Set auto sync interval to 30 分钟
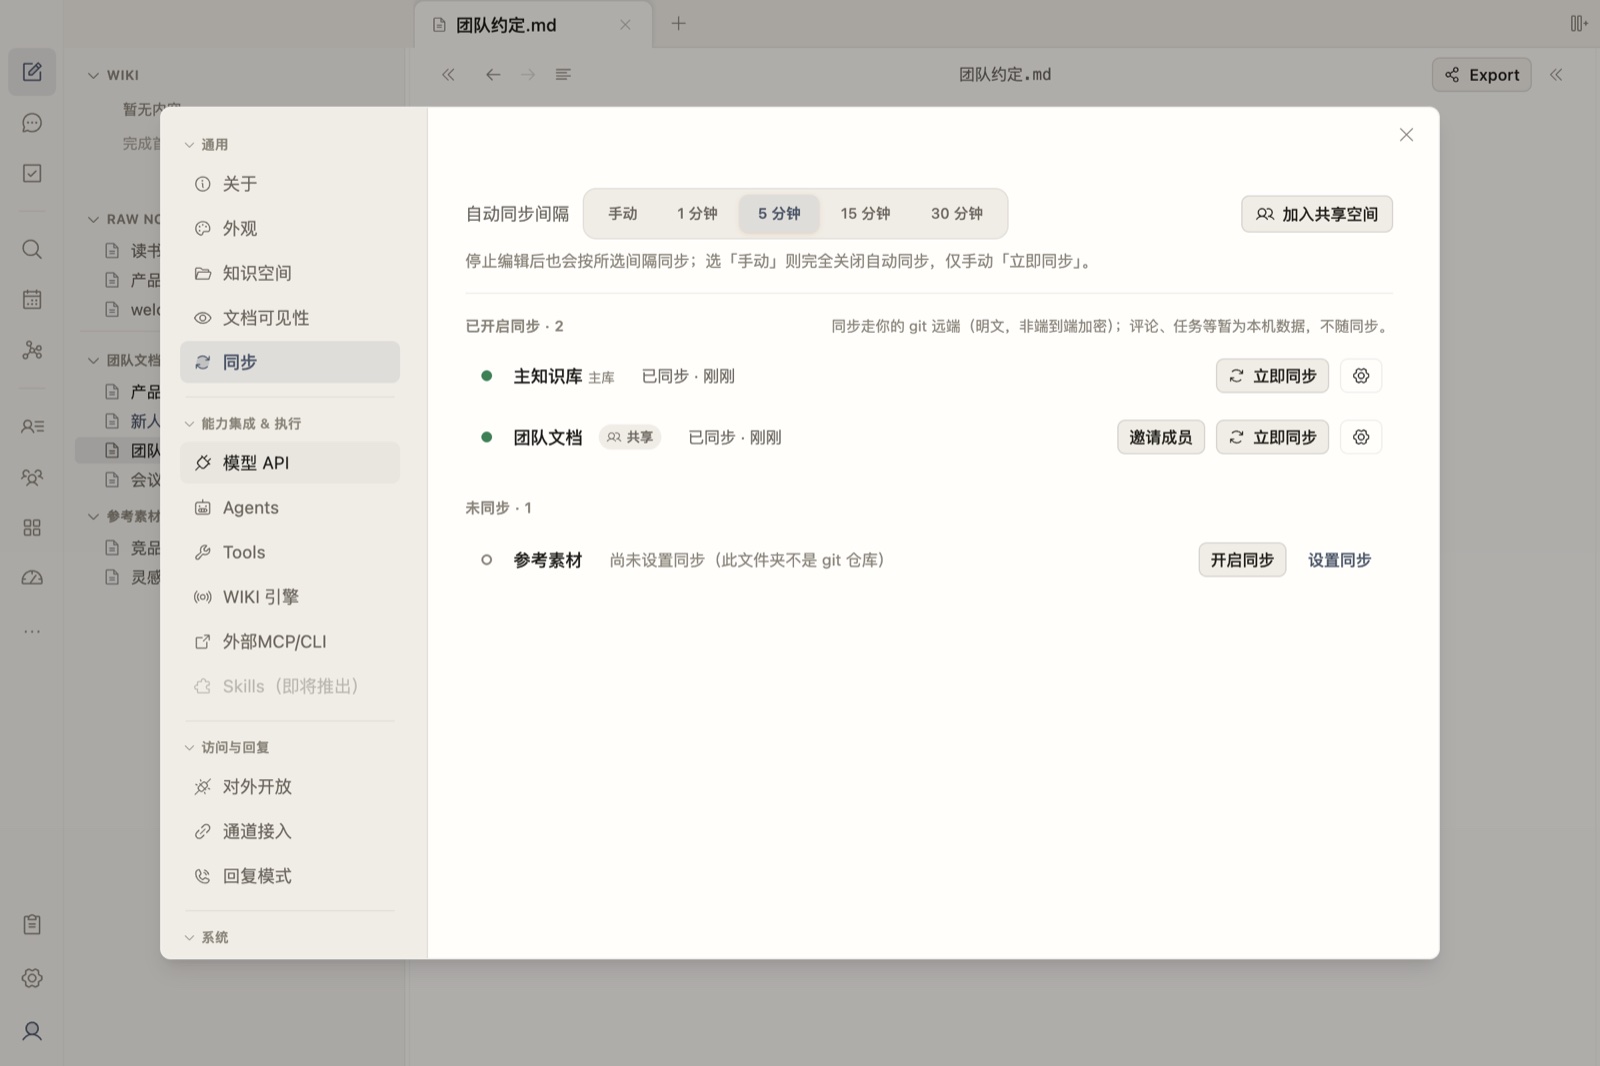 [957, 214]
